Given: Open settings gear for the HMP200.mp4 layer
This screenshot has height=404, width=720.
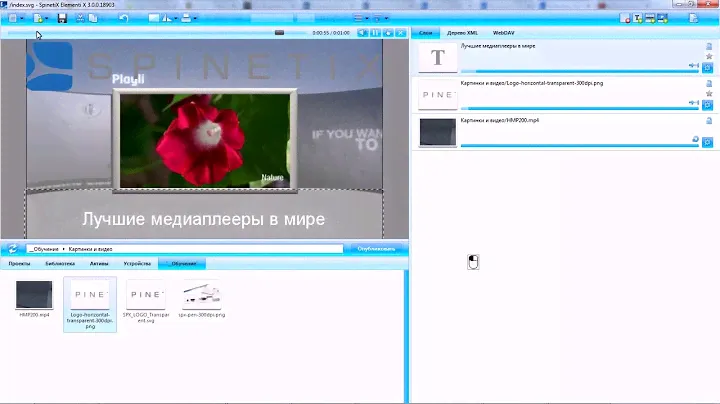Looking at the screenshot, I should coord(707,143).
